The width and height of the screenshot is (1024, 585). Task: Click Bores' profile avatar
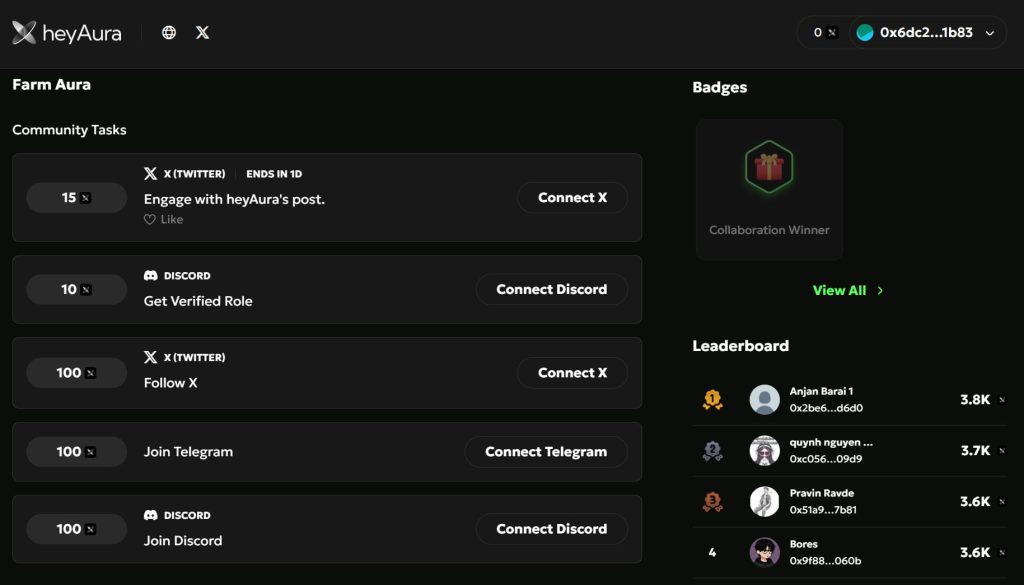pos(765,552)
